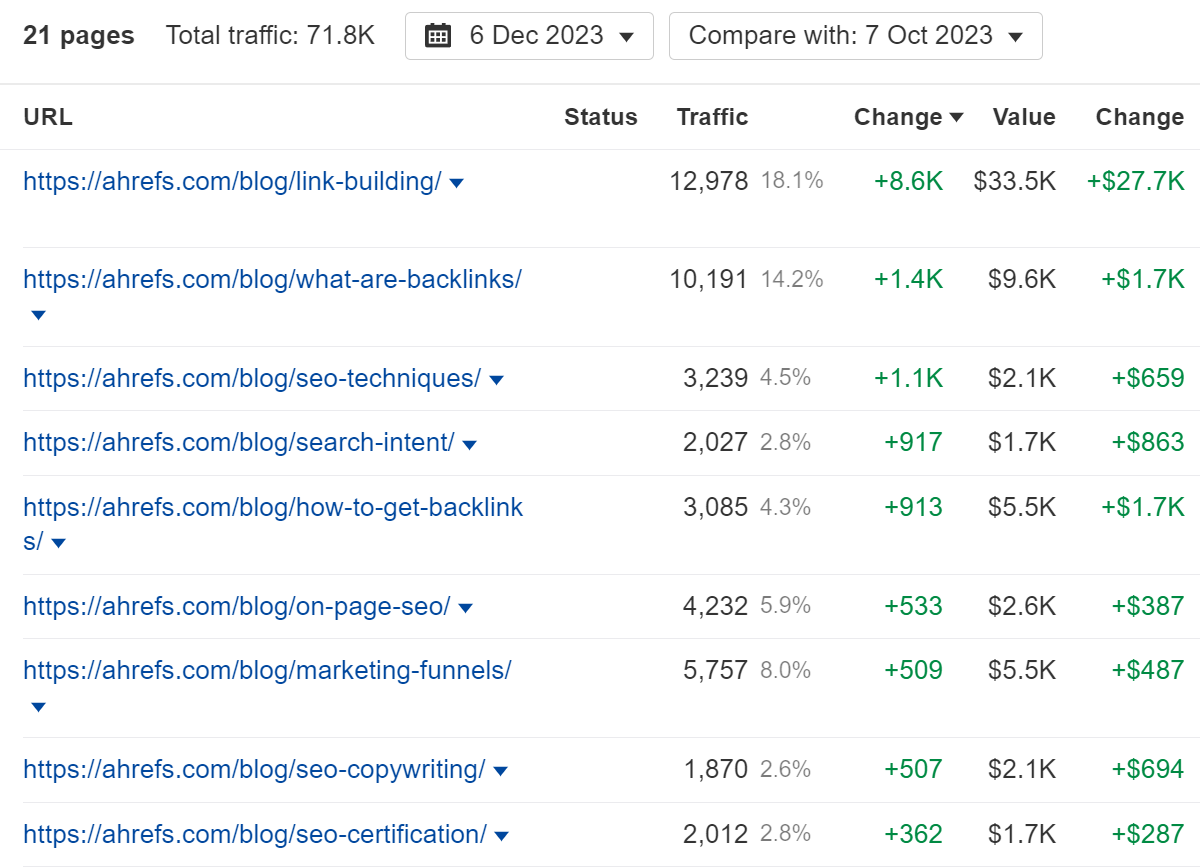This screenshot has height=867, width=1200.
Task: Expand the caret next to on-page-seo URL
Action: [465, 607]
